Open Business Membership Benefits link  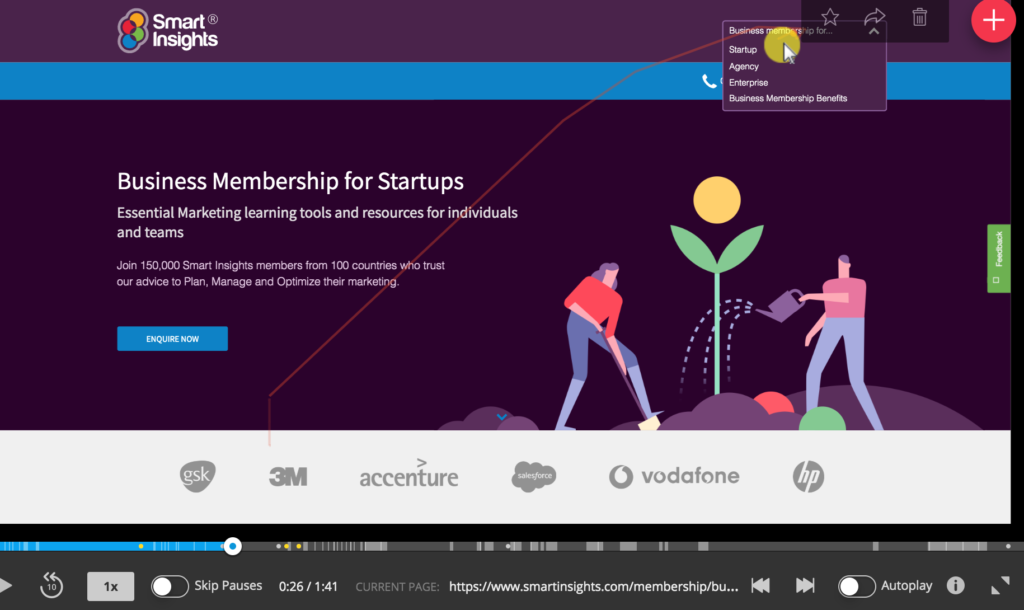[x=788, y=99]
